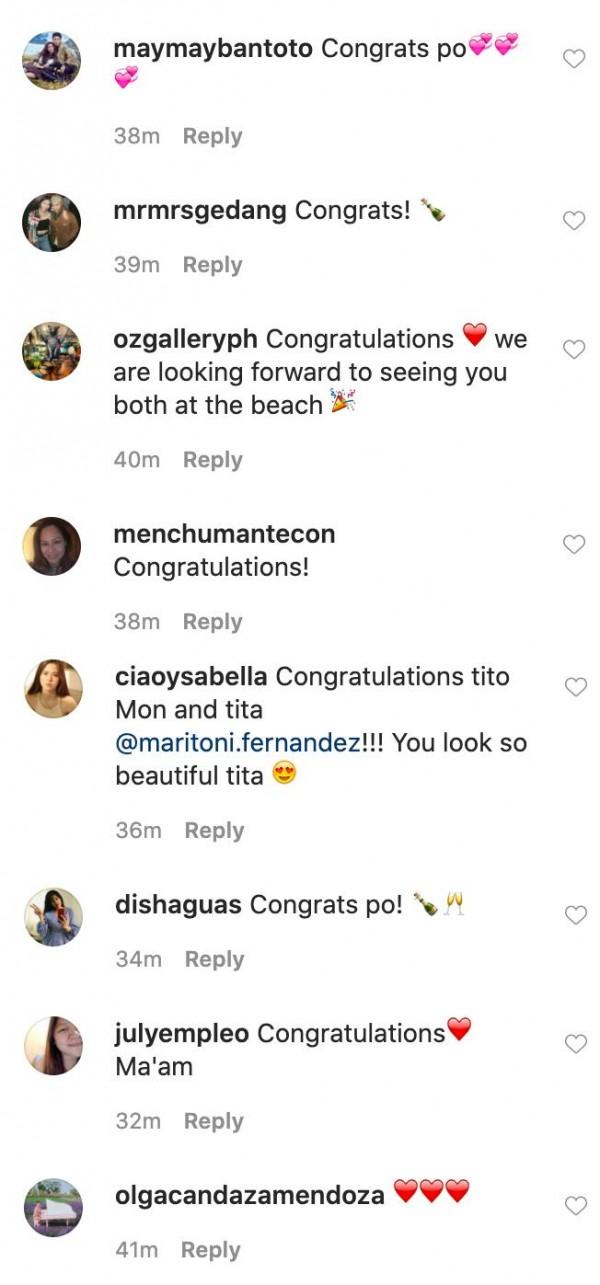Reply to ozgalleryph's beach comment
The width and height of the screenshot is (600, 1285).
213,460
